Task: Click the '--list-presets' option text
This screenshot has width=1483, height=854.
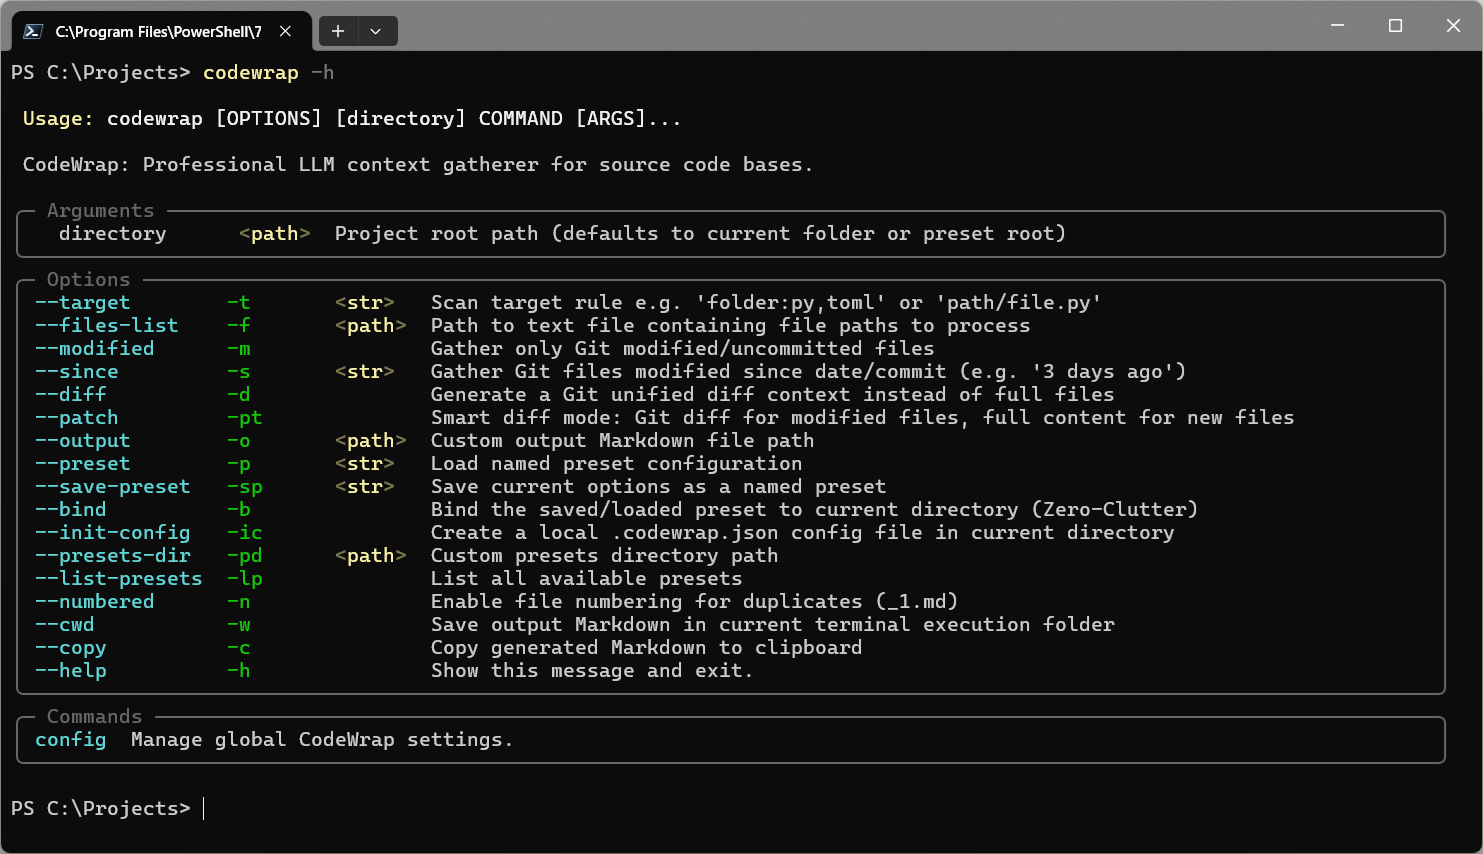Action: 119,579
